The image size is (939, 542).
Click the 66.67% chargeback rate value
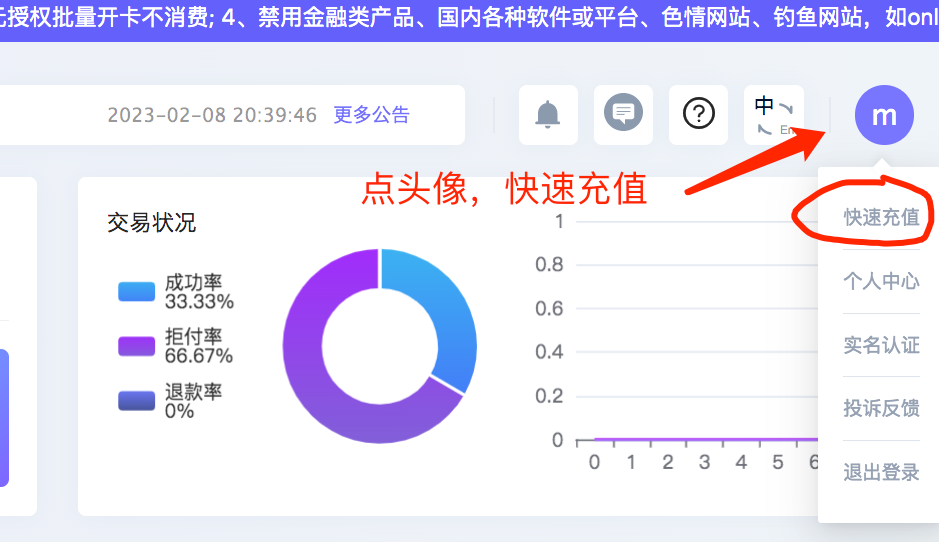point(199,356)
